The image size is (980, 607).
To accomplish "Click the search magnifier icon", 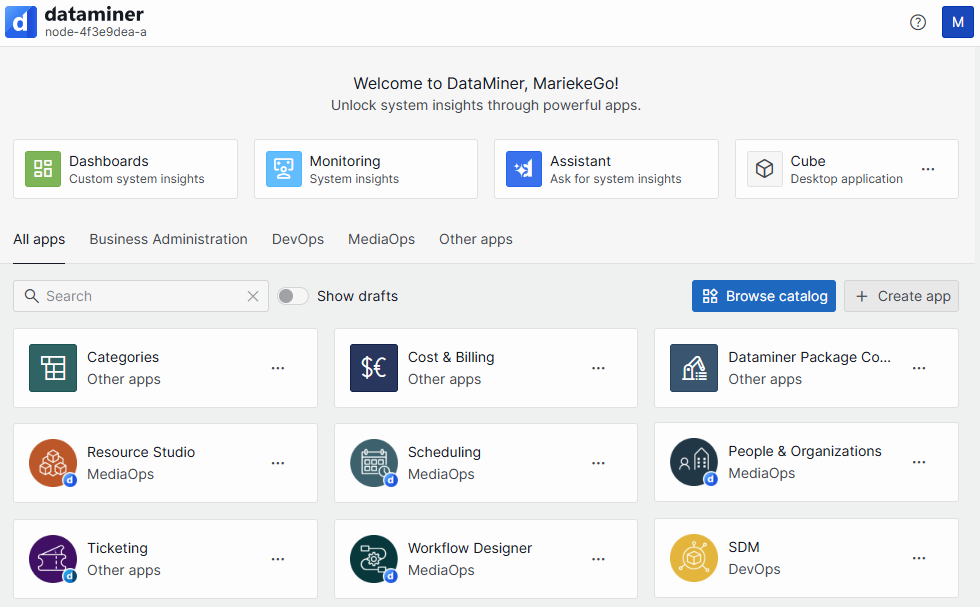I will pos(31,296).
